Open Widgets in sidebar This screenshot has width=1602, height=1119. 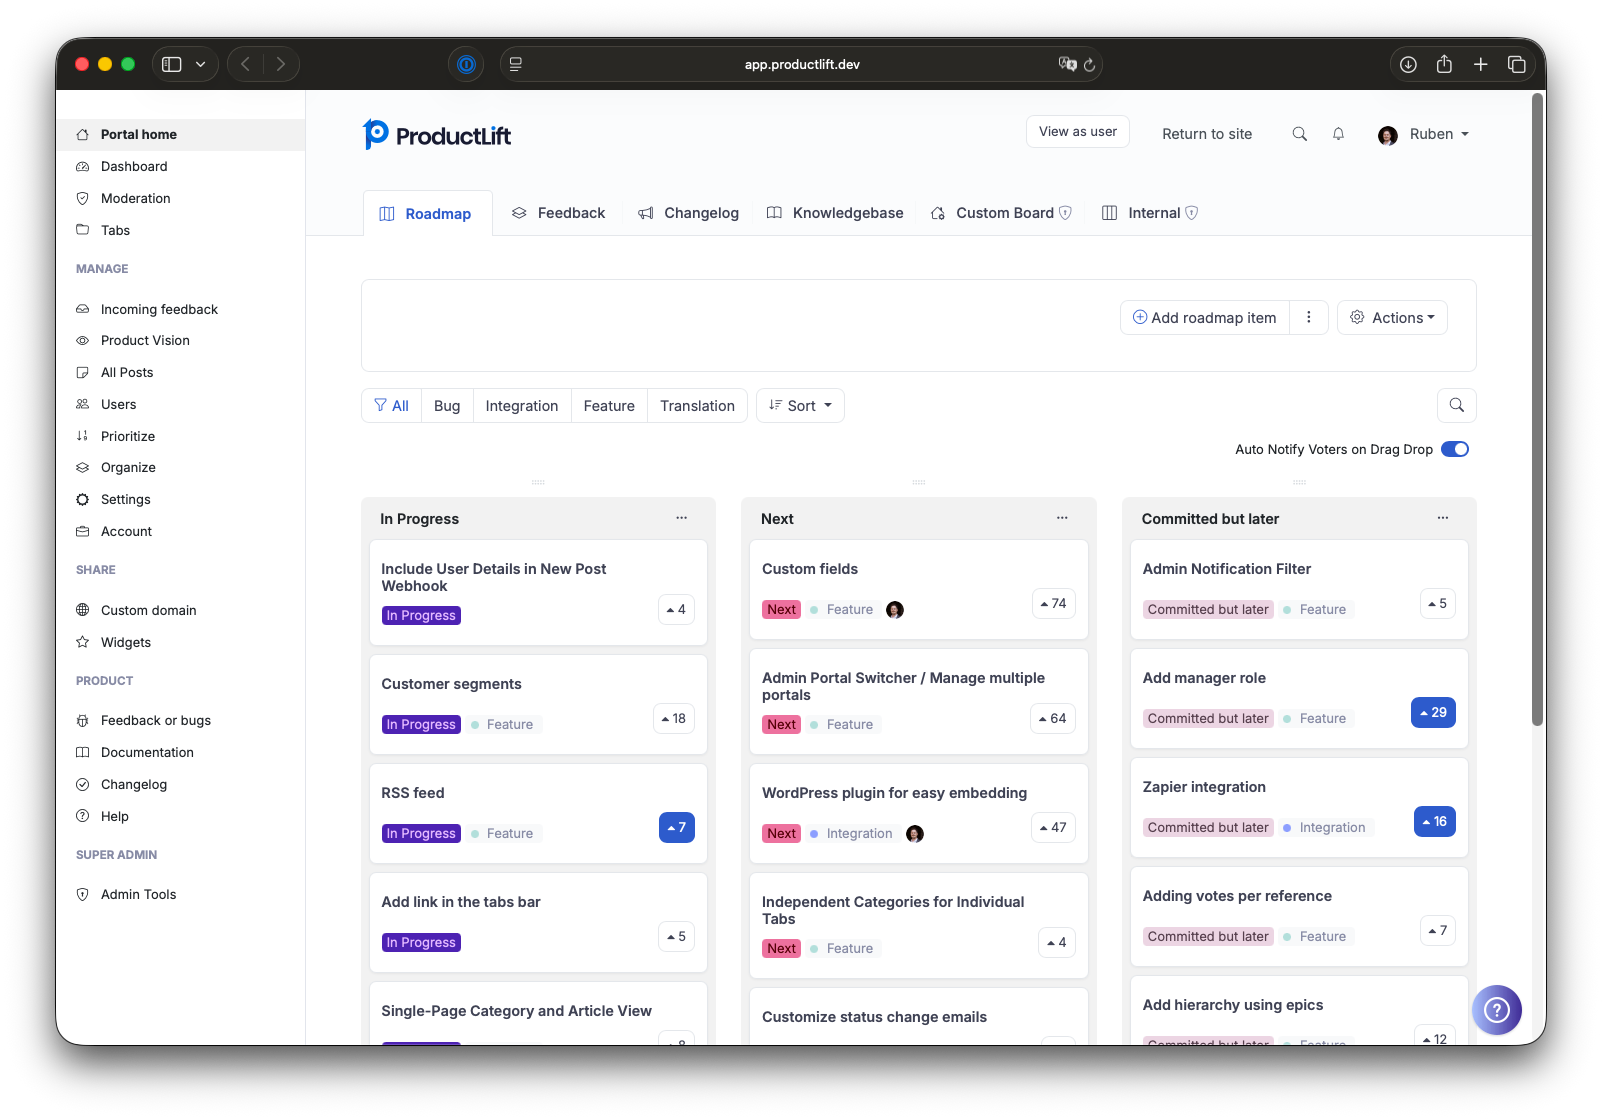[x=180, y=642]
